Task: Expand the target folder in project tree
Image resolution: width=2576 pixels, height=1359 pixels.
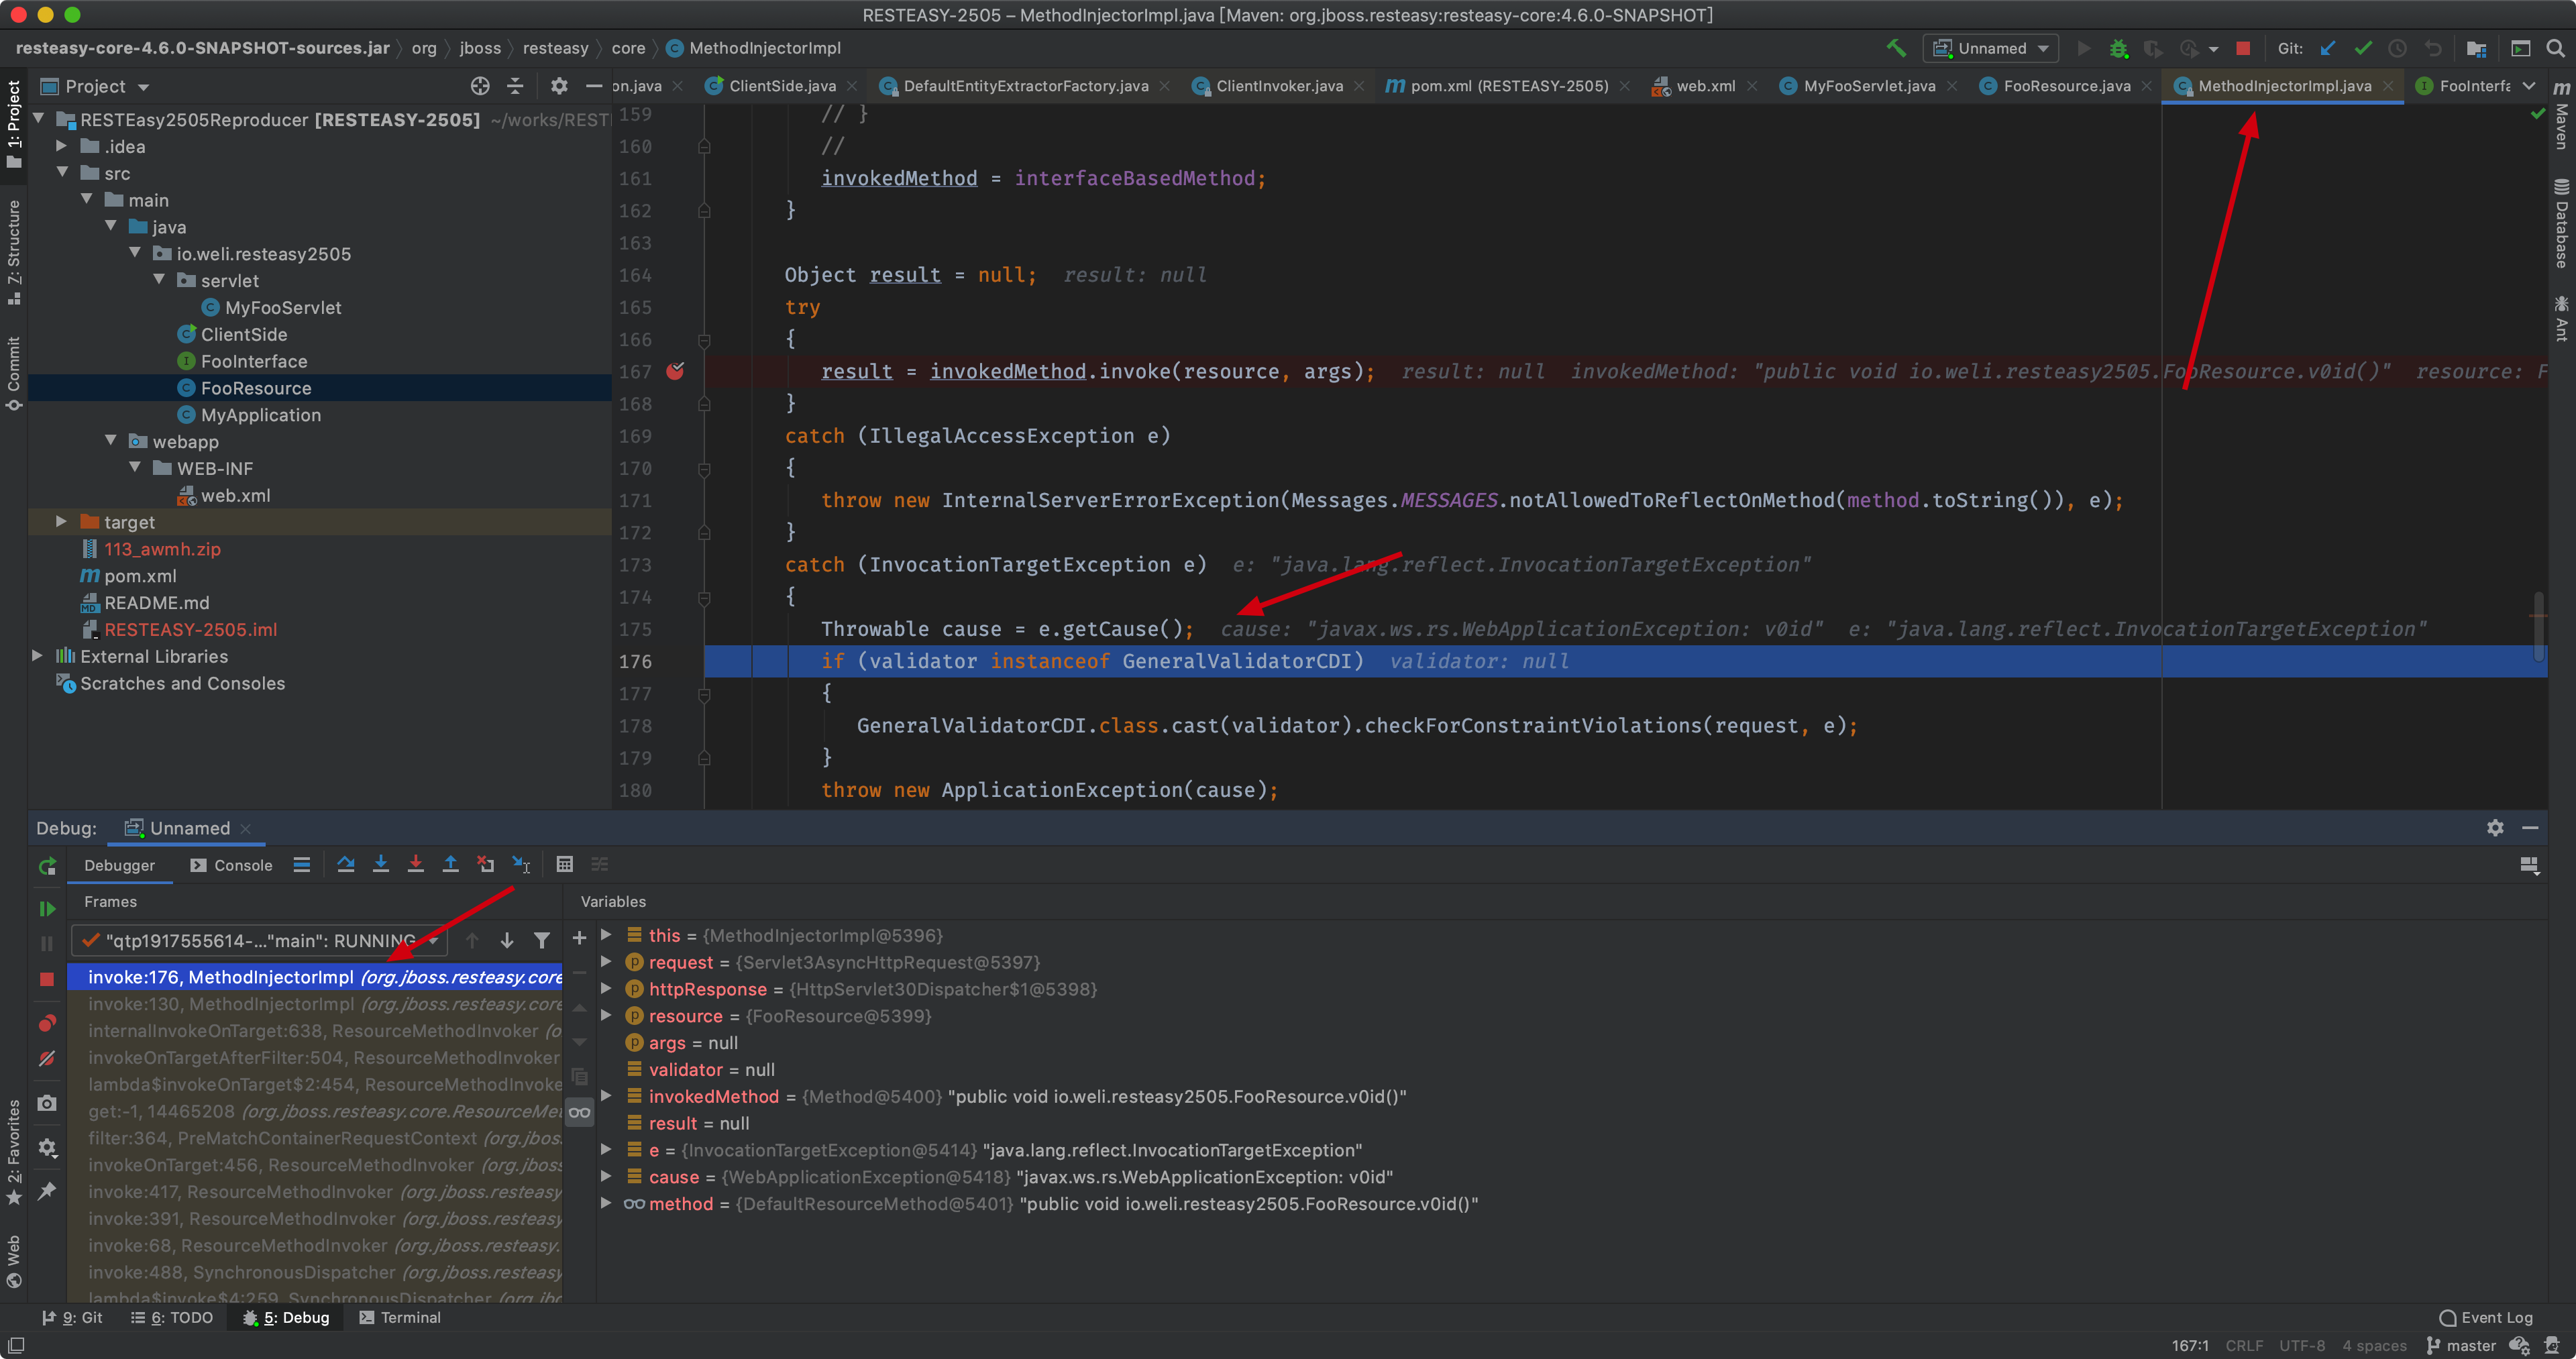Action: (x=61, y=522)
